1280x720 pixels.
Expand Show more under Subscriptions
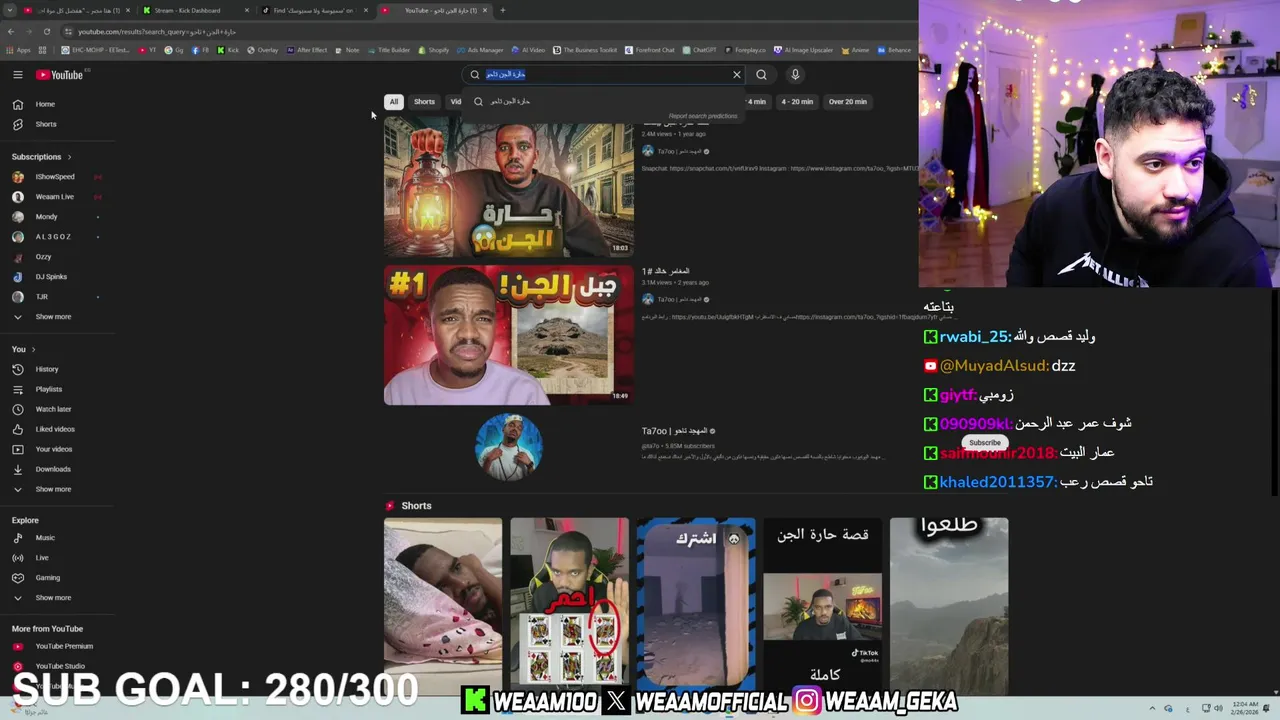(53, 317)
